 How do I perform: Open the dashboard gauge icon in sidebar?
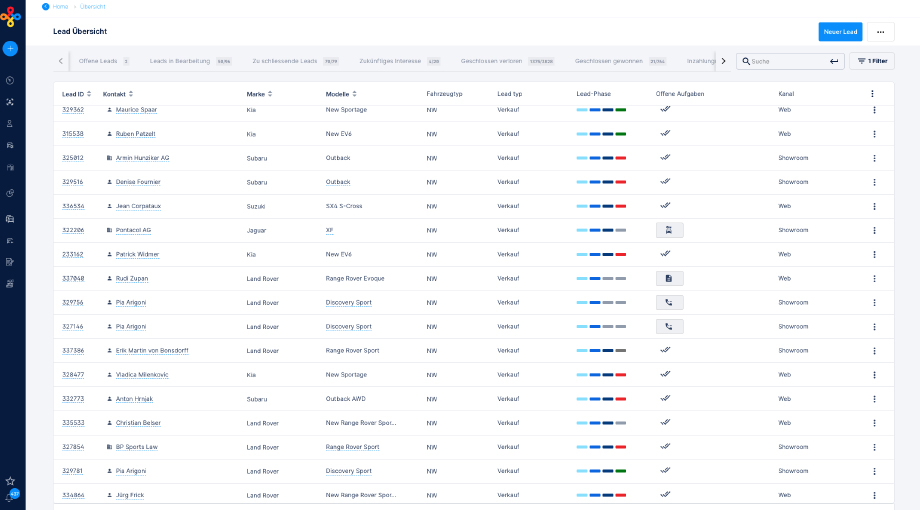point(10,80)
